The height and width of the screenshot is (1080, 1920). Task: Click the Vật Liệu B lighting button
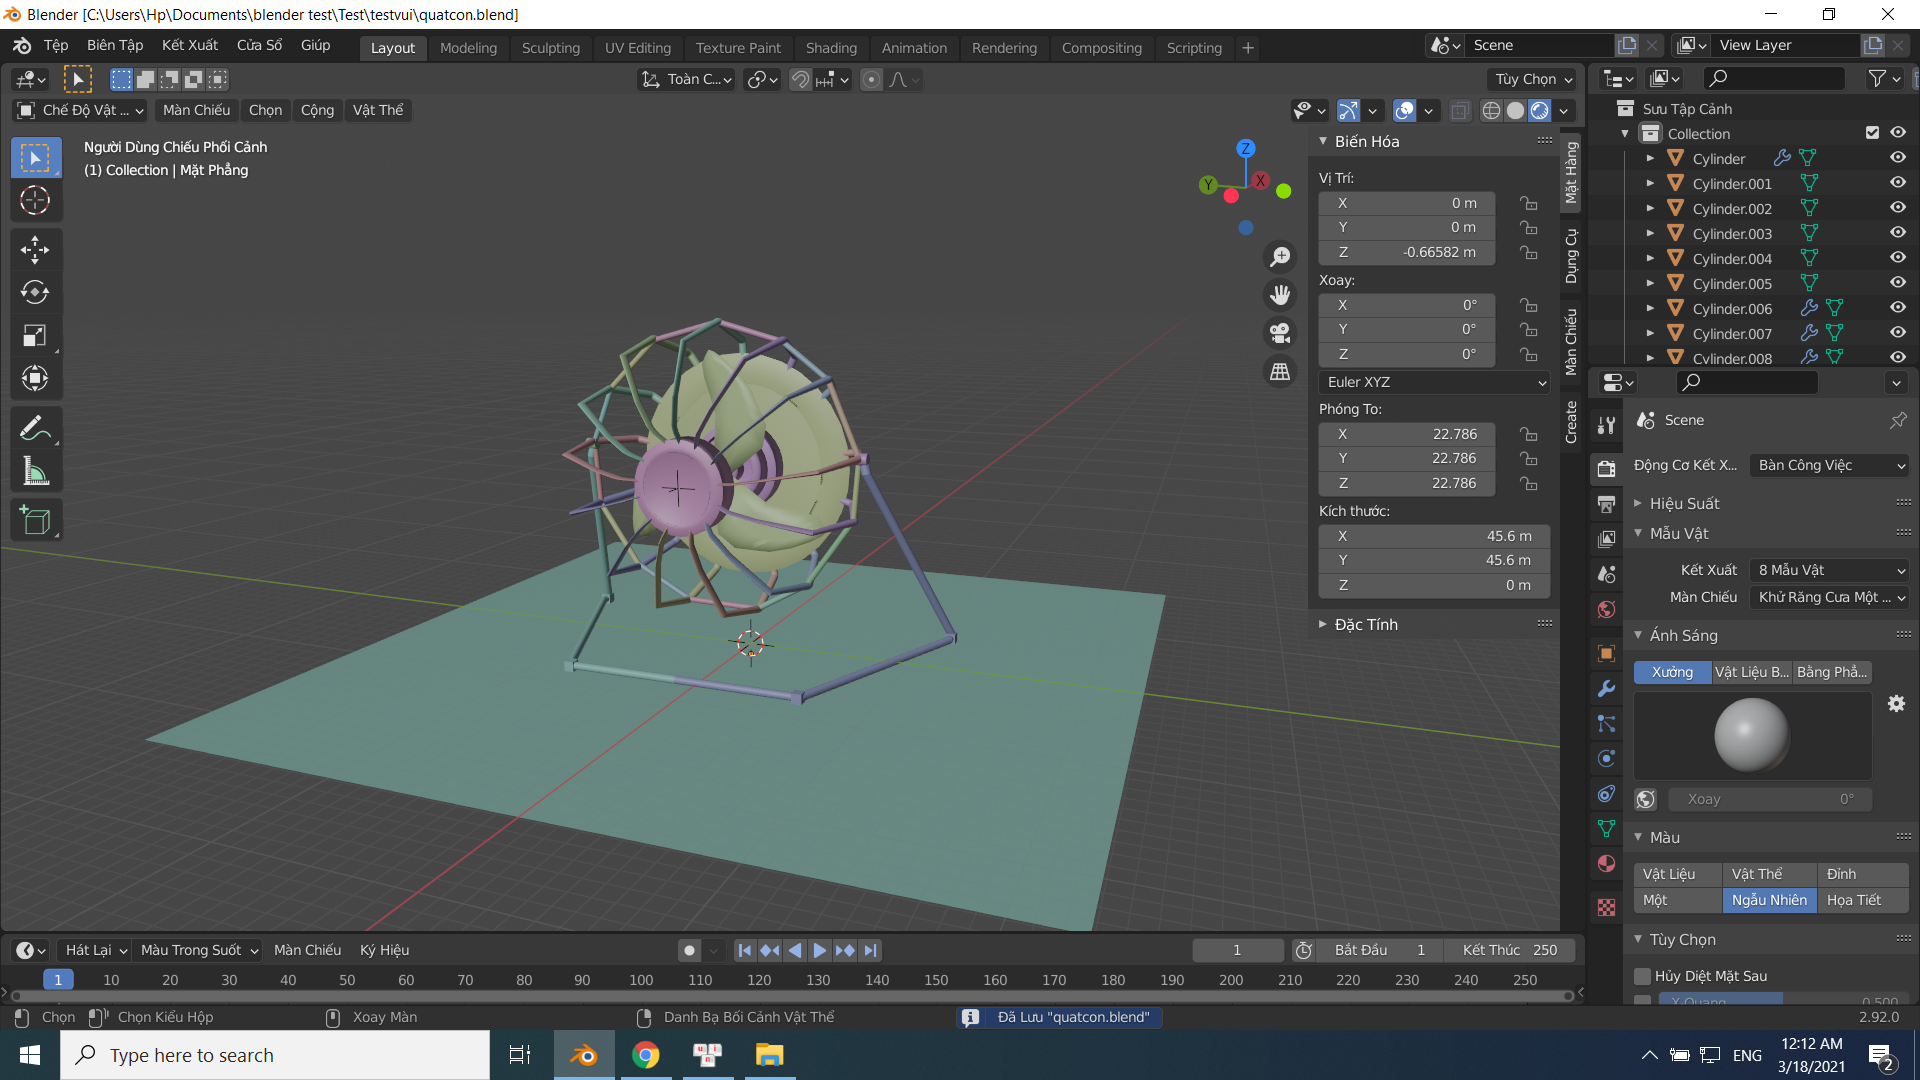coord(1751,672)
